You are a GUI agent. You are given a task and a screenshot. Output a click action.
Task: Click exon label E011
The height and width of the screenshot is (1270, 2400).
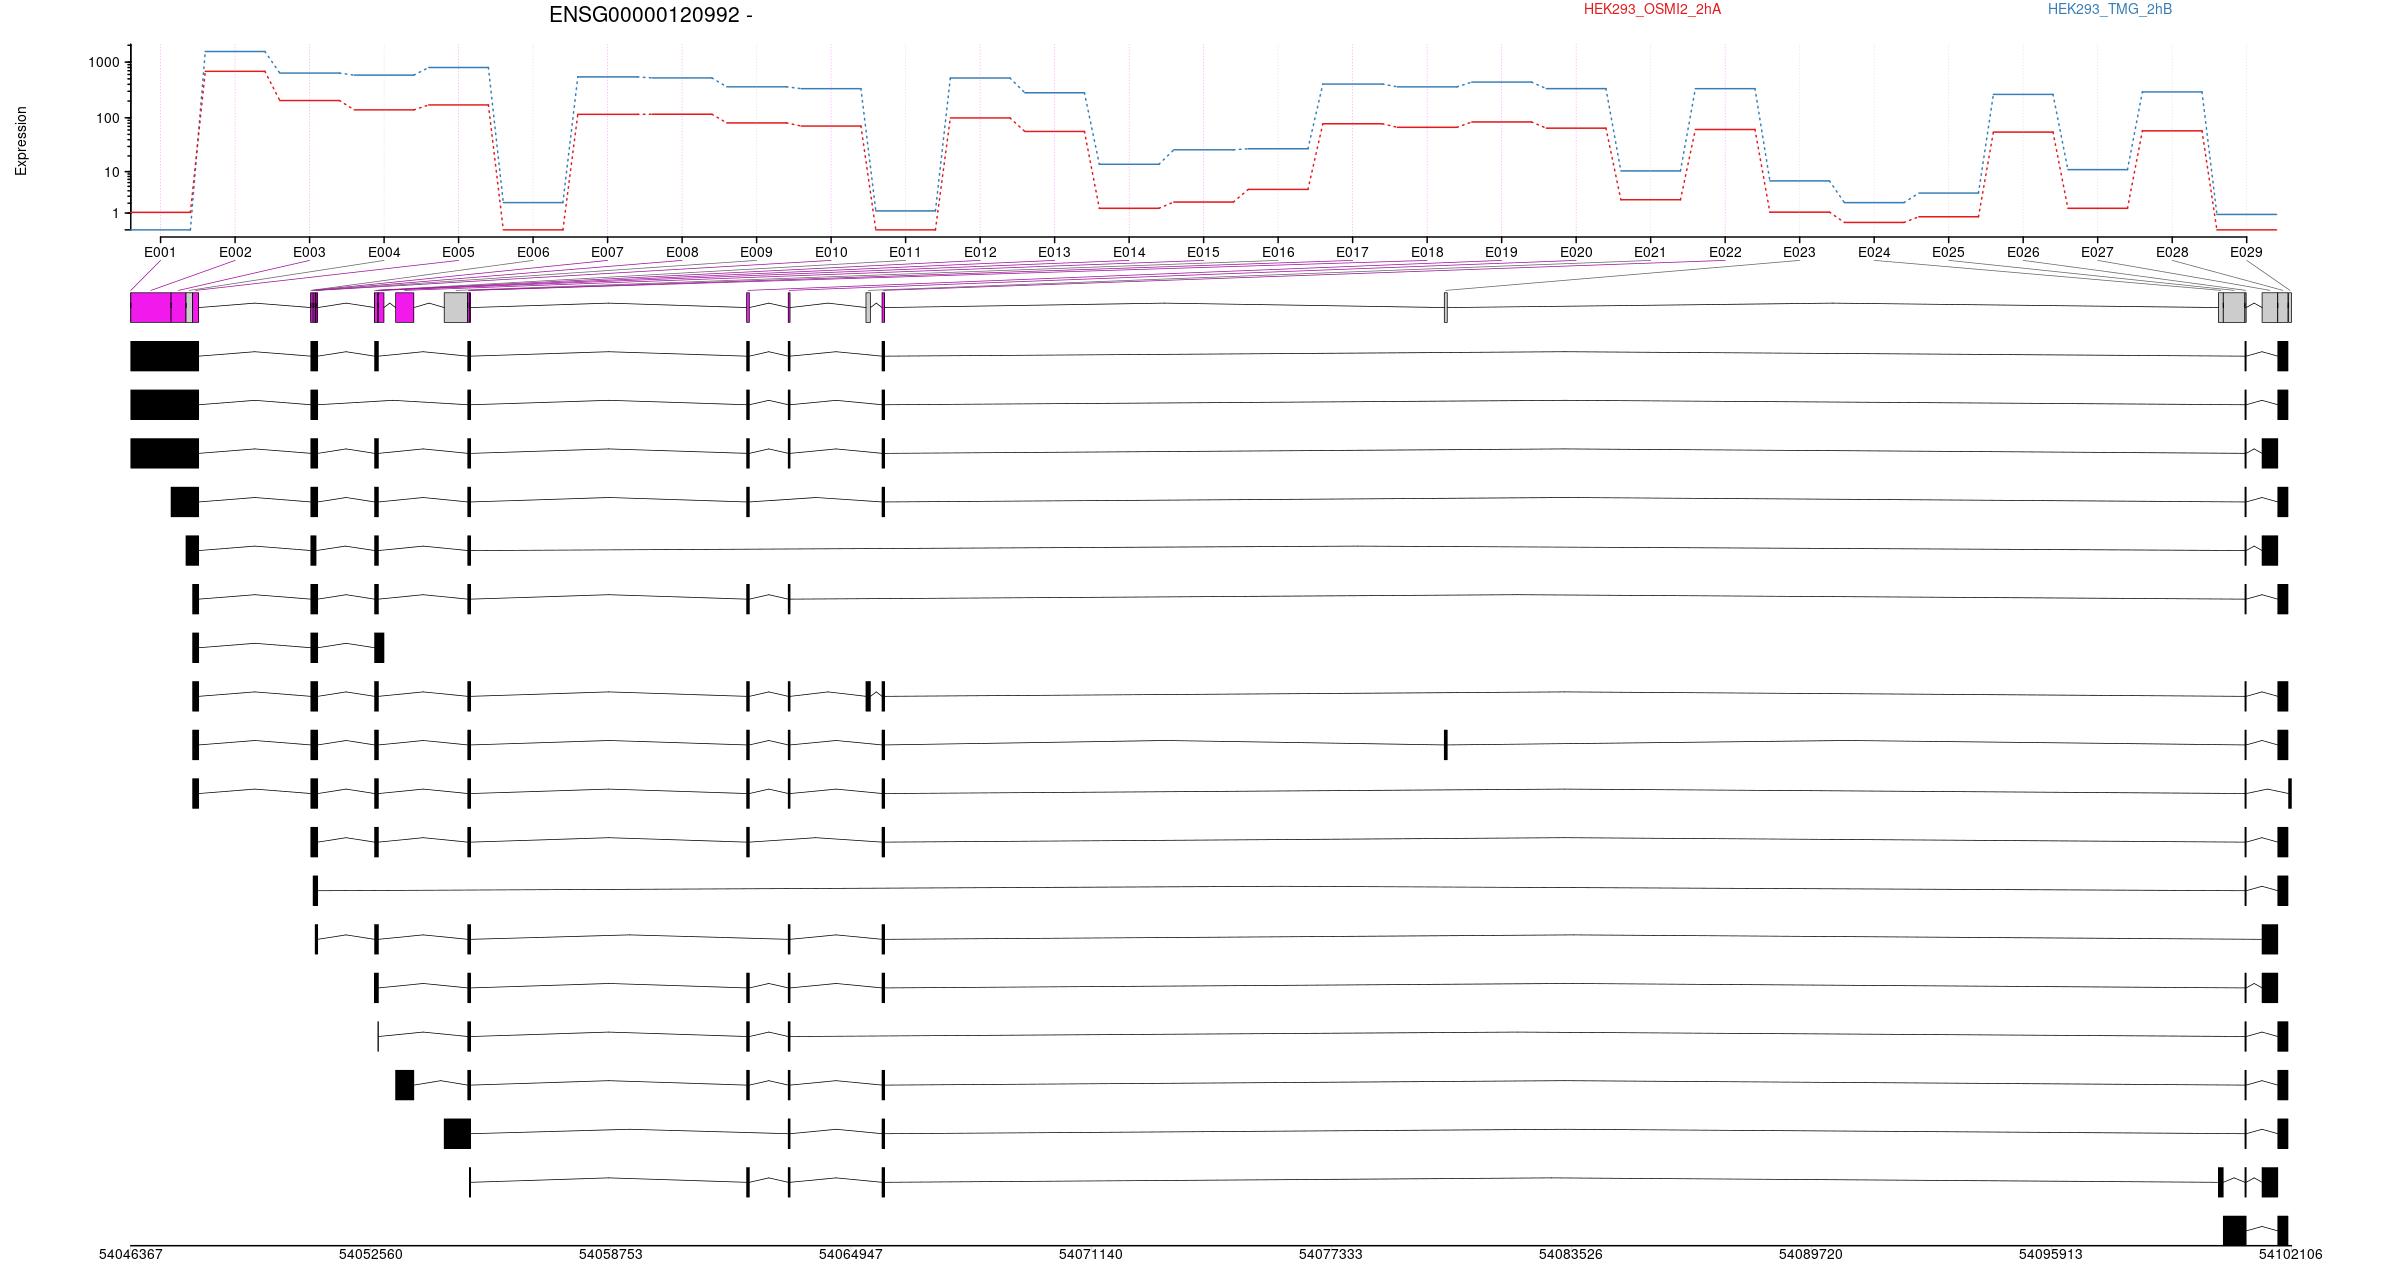click(x=905, y=253)
